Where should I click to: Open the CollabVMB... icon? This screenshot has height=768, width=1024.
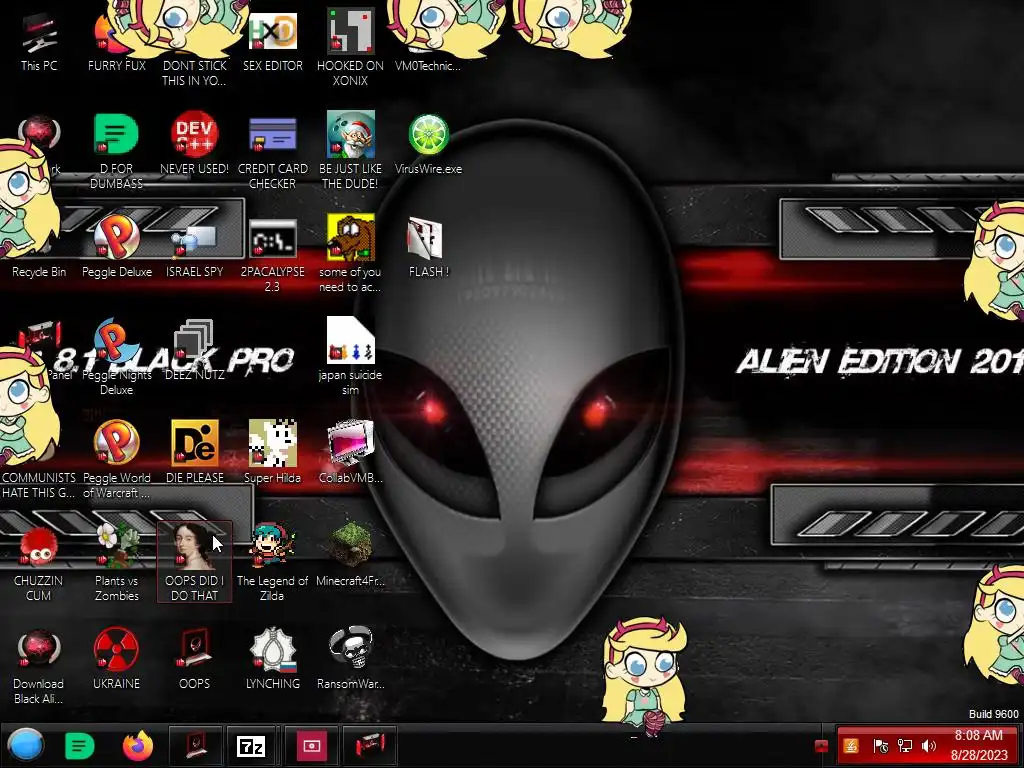351,453
